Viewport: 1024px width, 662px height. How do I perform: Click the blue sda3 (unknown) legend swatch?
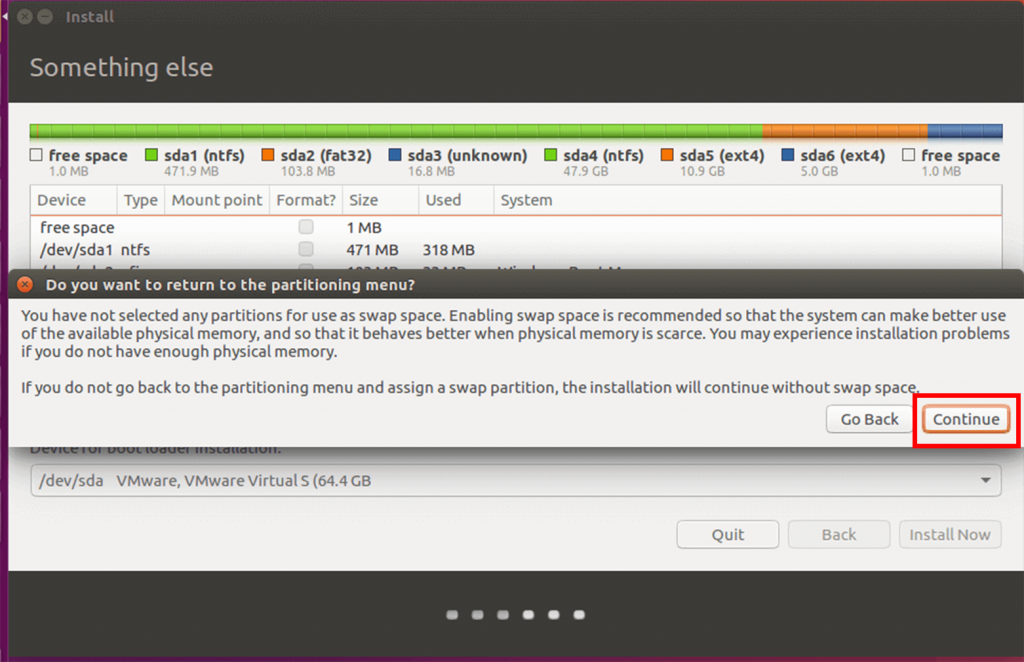(395, 156)
